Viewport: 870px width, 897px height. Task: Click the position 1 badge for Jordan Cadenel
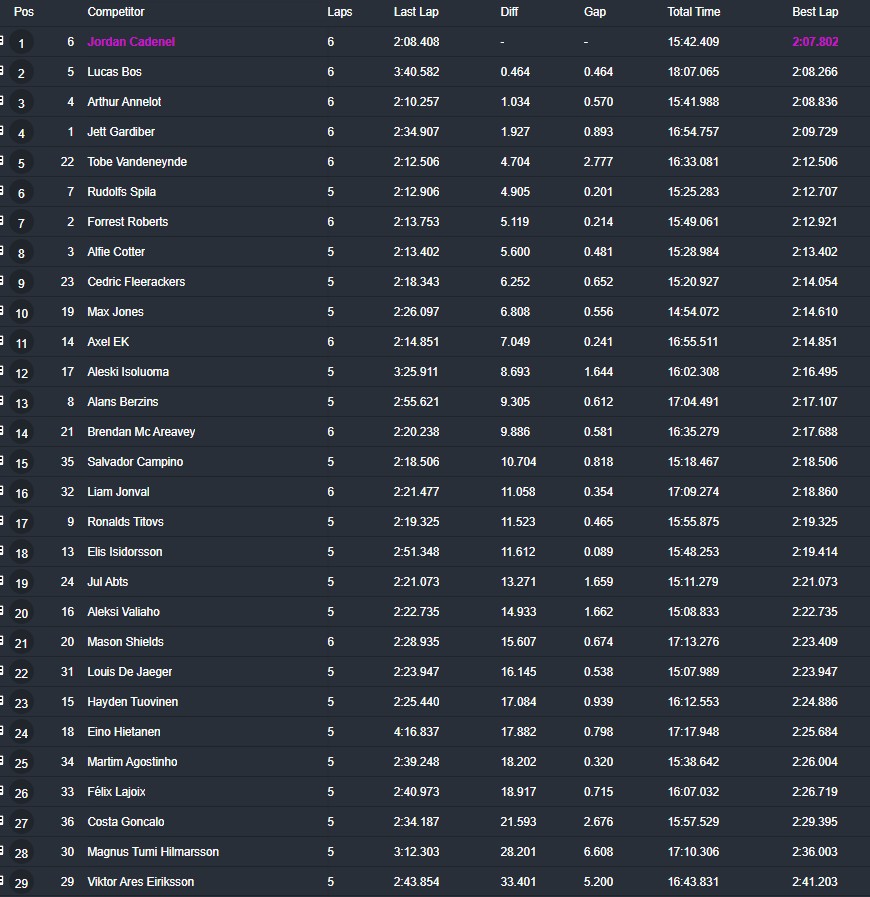click(x=21, y=43)
